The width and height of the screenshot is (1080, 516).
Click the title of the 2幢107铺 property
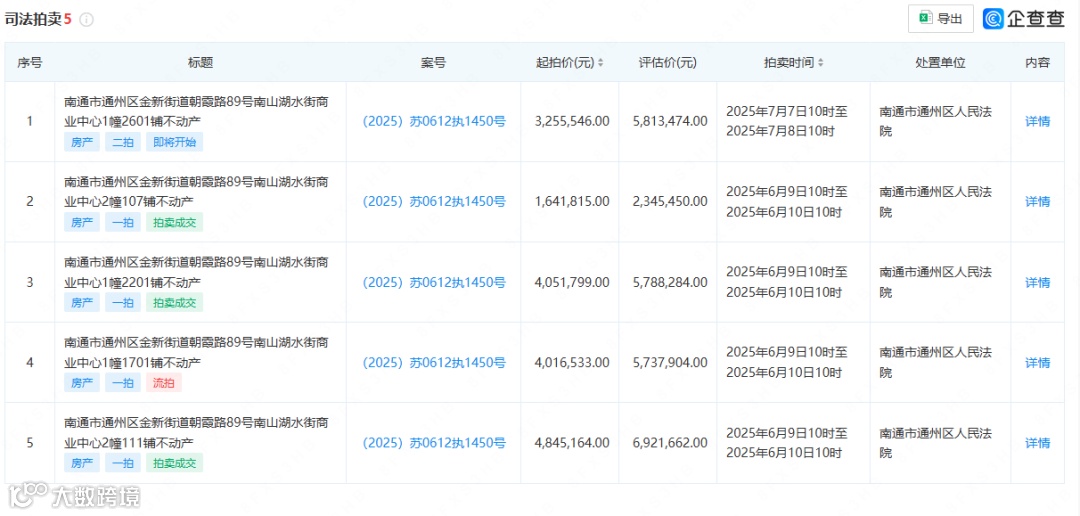pyautogui.click(x=196, y=192)
